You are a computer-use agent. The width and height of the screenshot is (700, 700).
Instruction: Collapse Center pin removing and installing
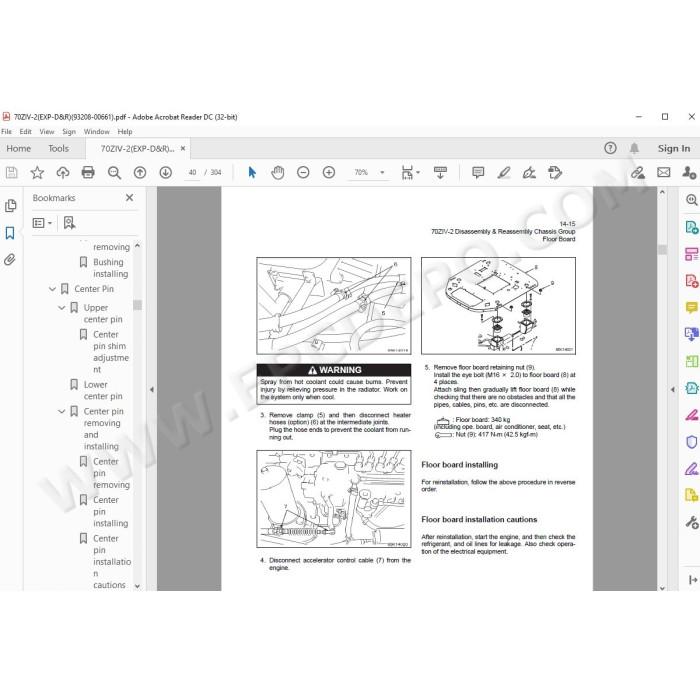click(x=62, y=412)
